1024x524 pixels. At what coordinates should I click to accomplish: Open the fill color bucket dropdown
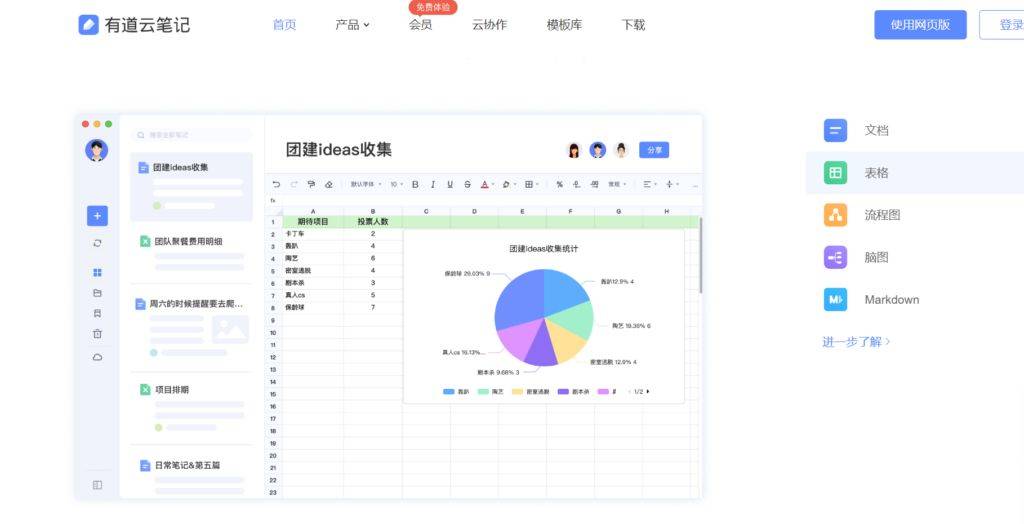507,185
